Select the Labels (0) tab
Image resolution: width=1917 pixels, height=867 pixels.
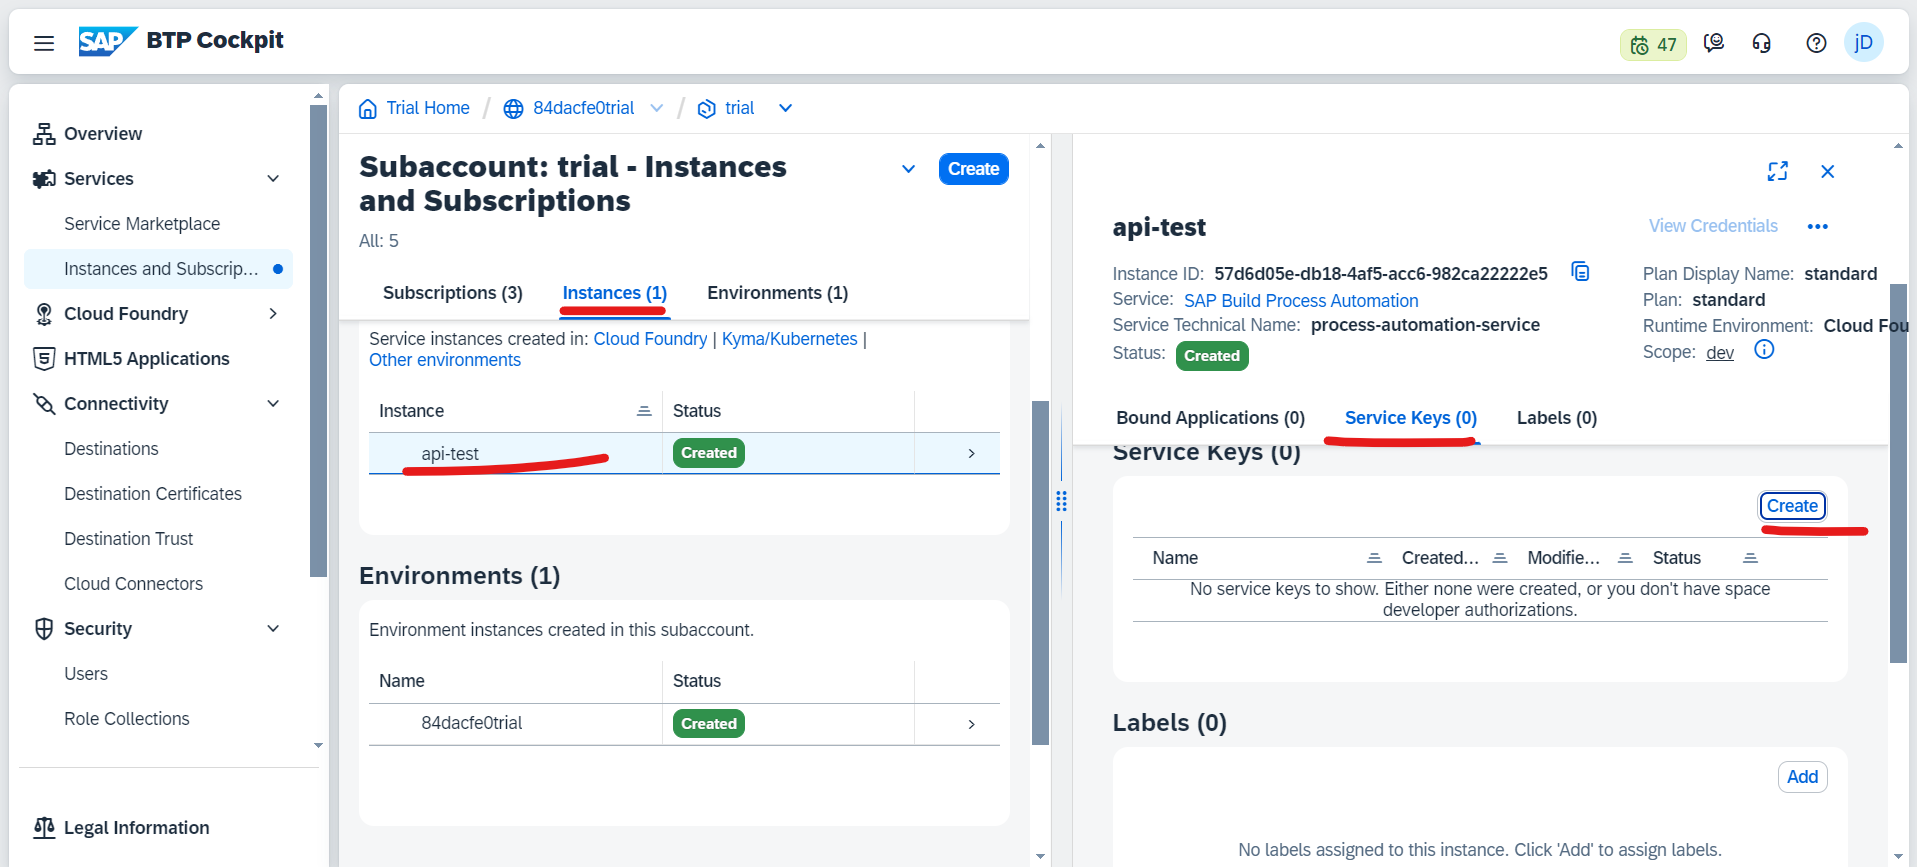coord(1556,418)
